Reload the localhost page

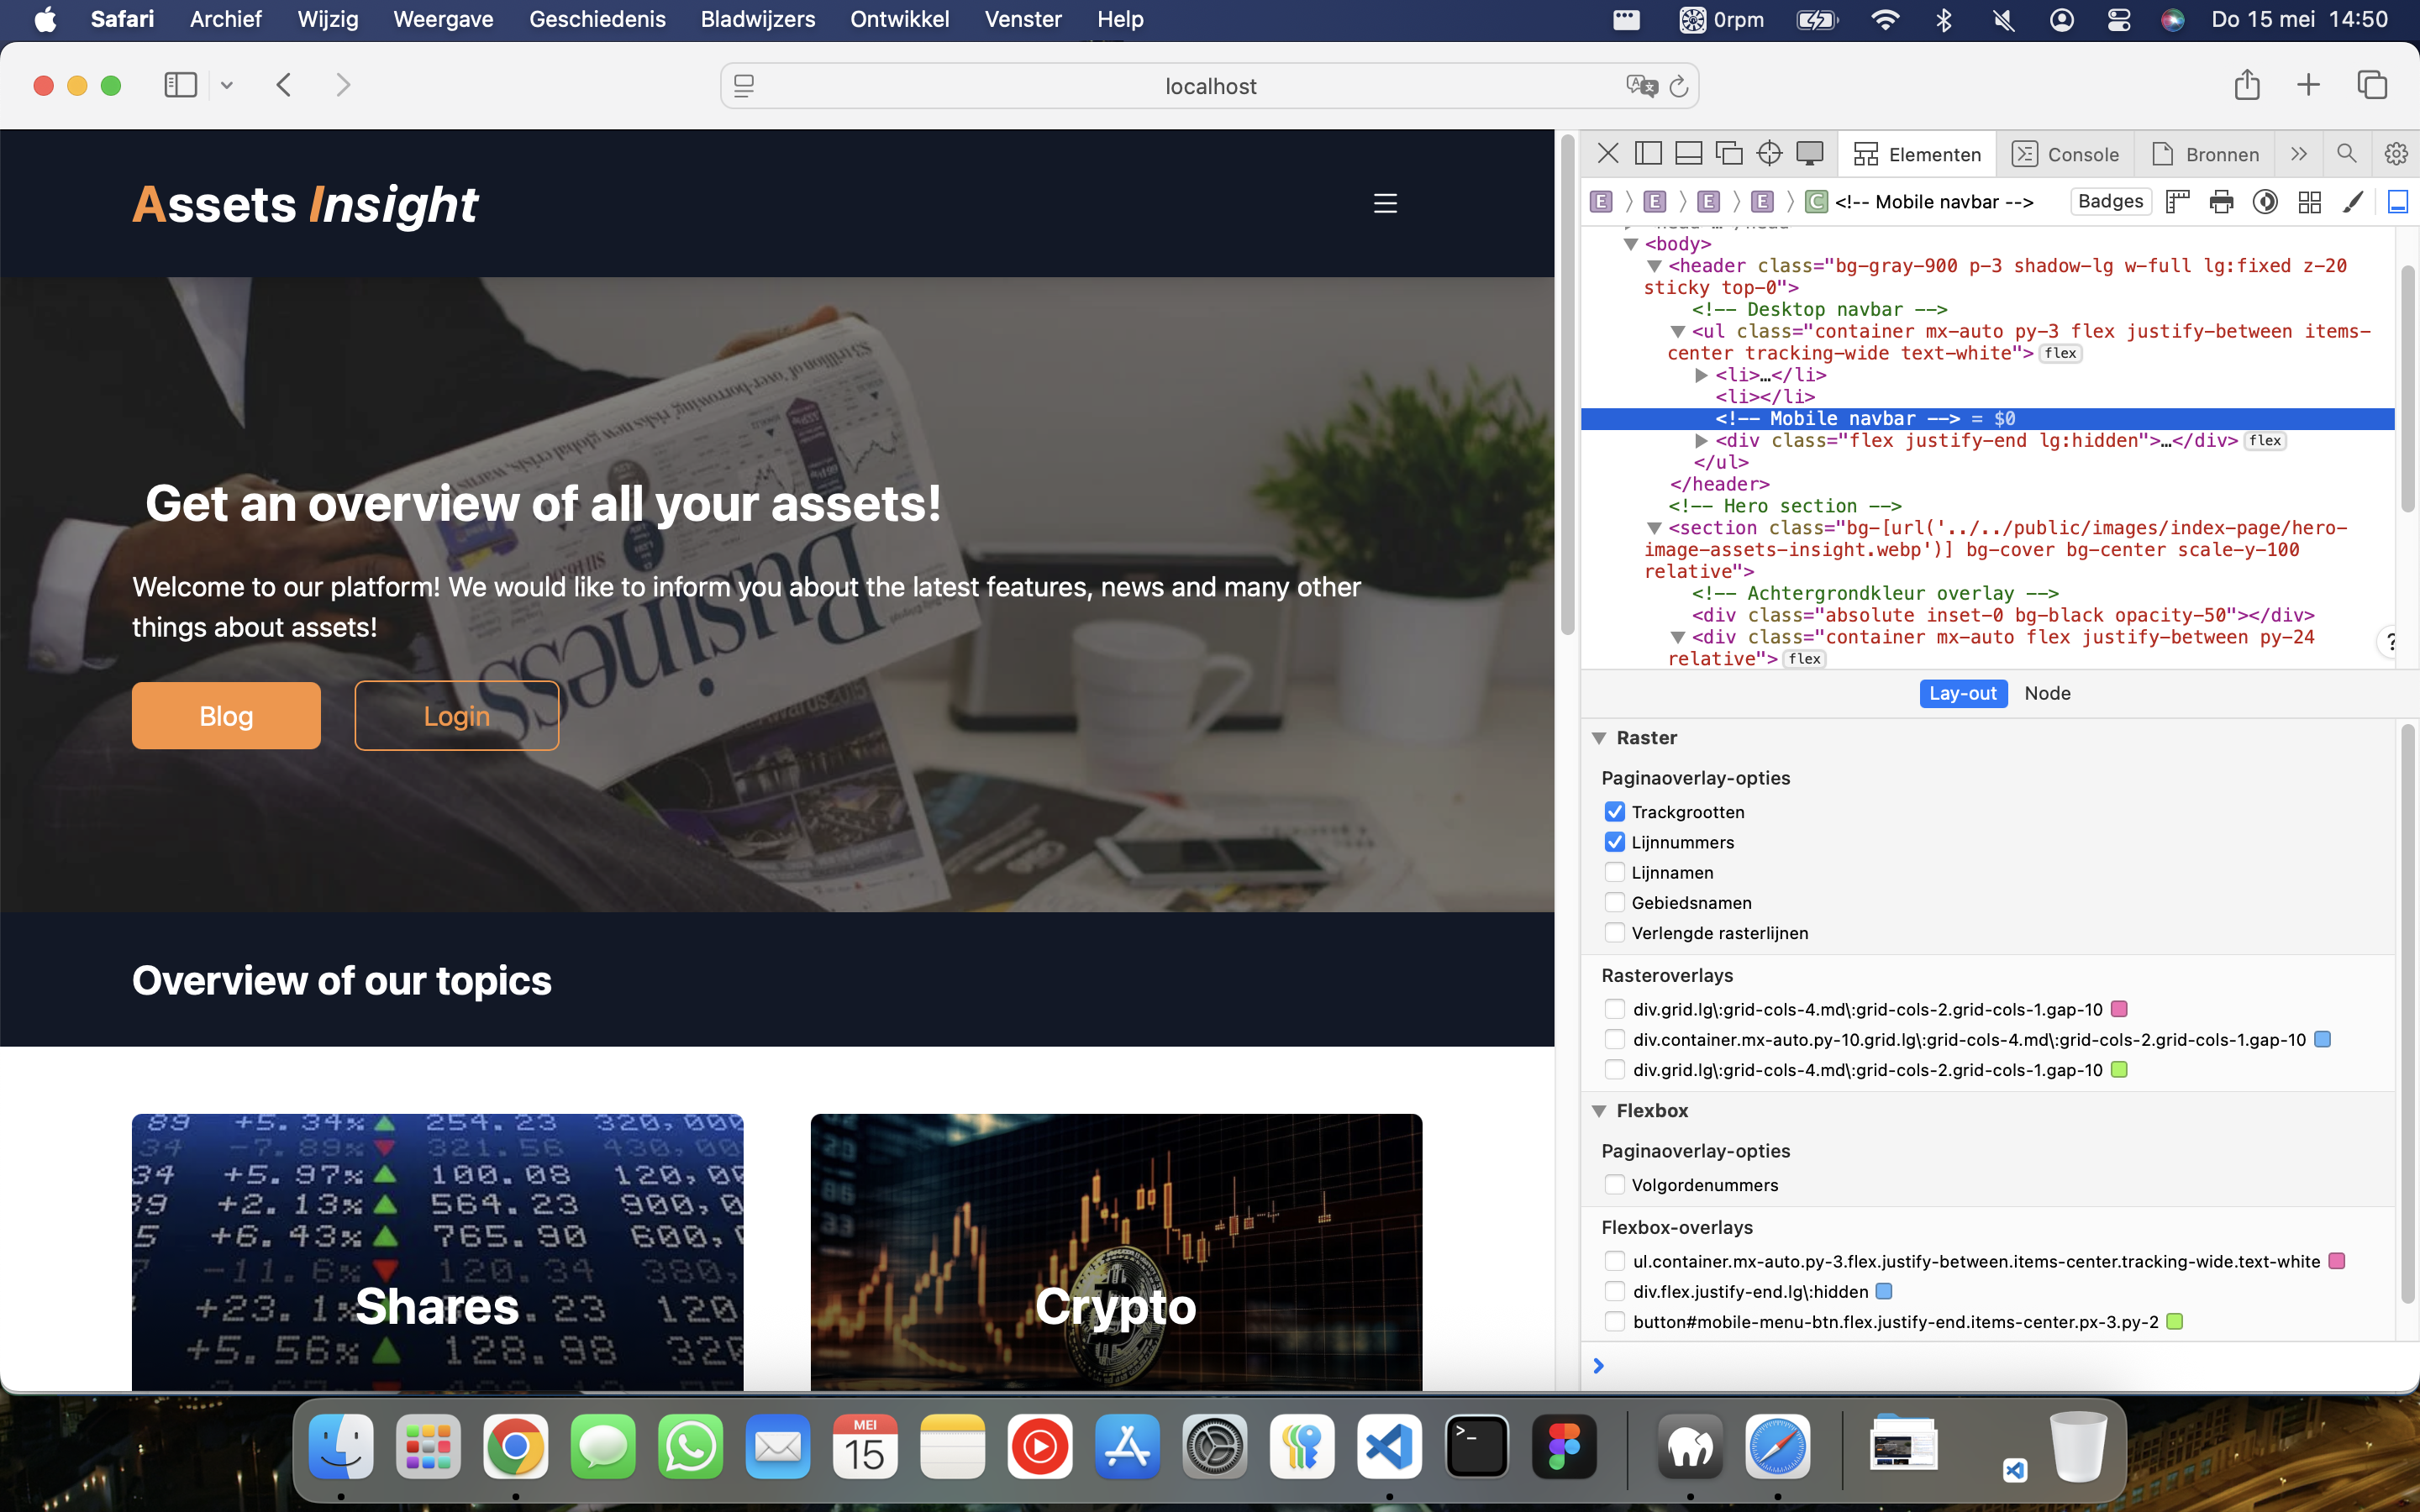click(1679, 87)
